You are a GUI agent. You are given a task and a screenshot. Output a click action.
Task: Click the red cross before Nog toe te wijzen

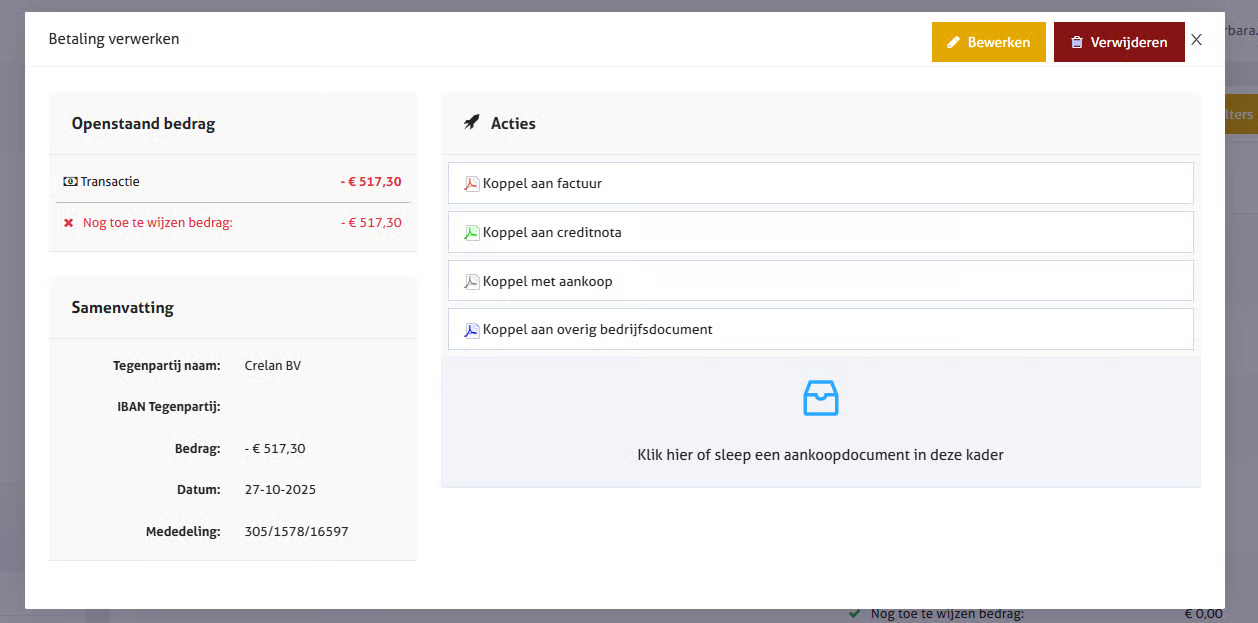(69, 223)
